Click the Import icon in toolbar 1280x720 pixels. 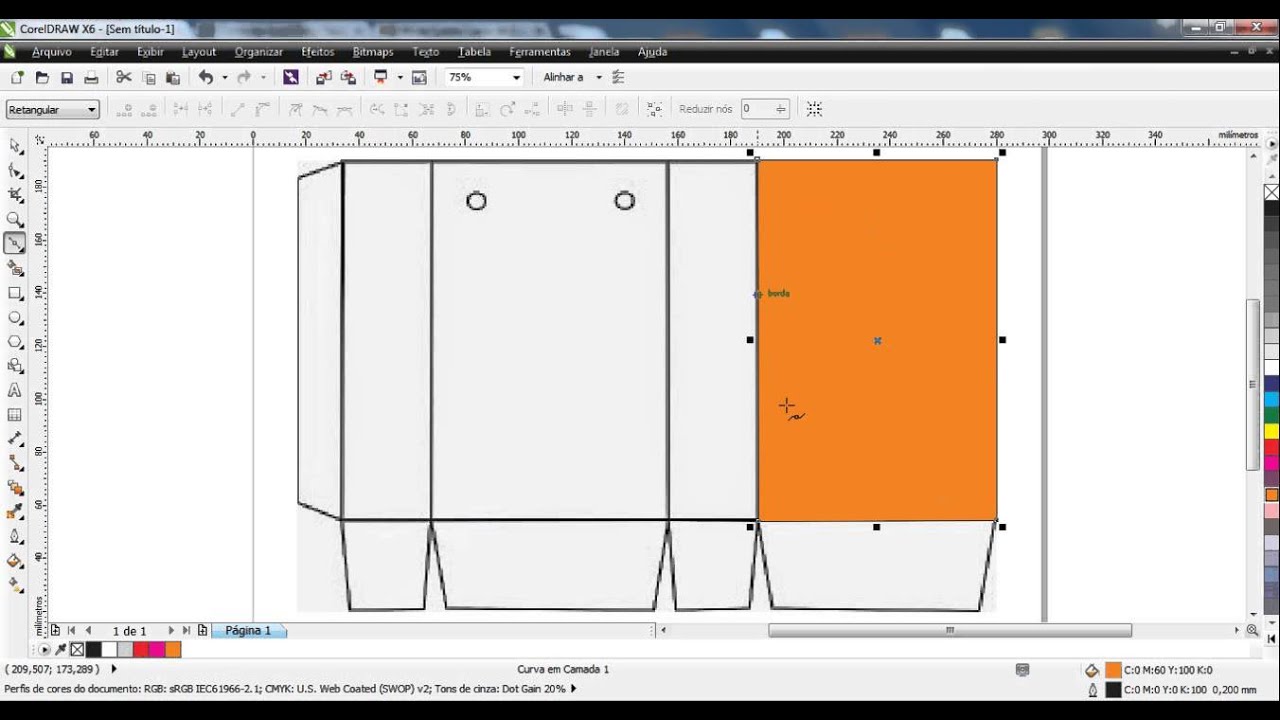coord(324,77)
